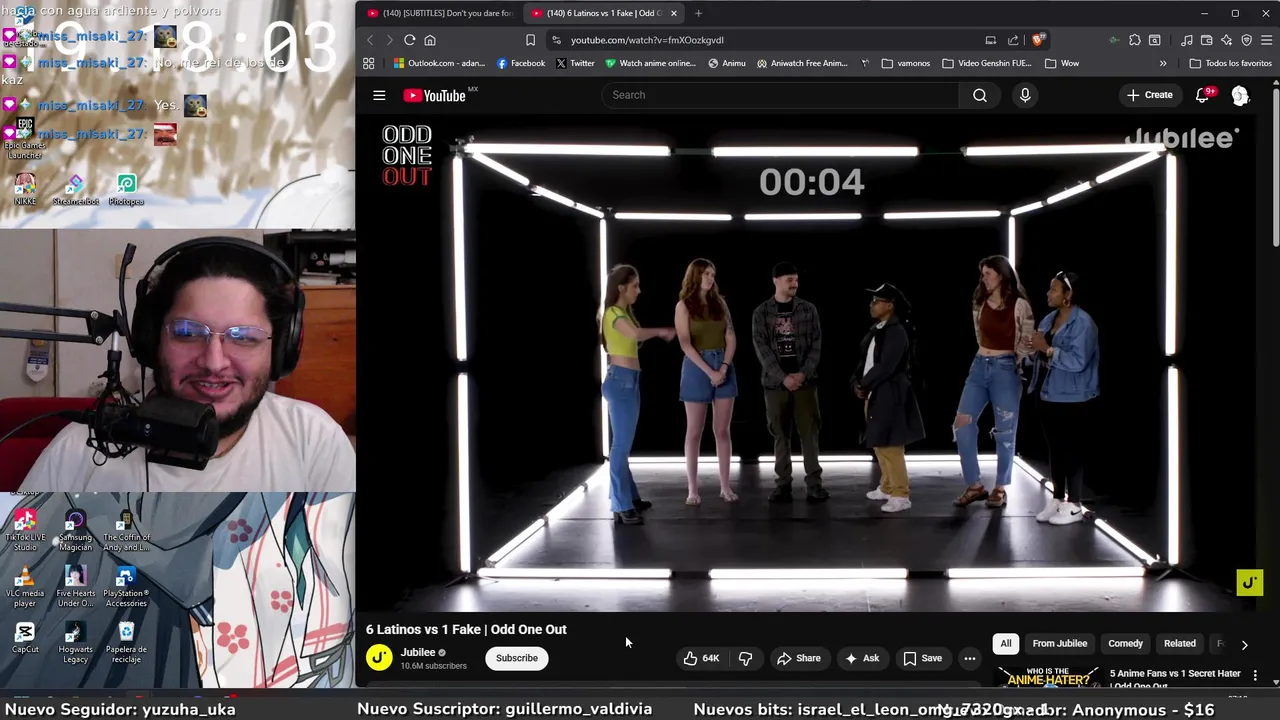This screenshot has width=1280, height=720.
Task: Dislike the video with thumbs-down
Action: 746,658
